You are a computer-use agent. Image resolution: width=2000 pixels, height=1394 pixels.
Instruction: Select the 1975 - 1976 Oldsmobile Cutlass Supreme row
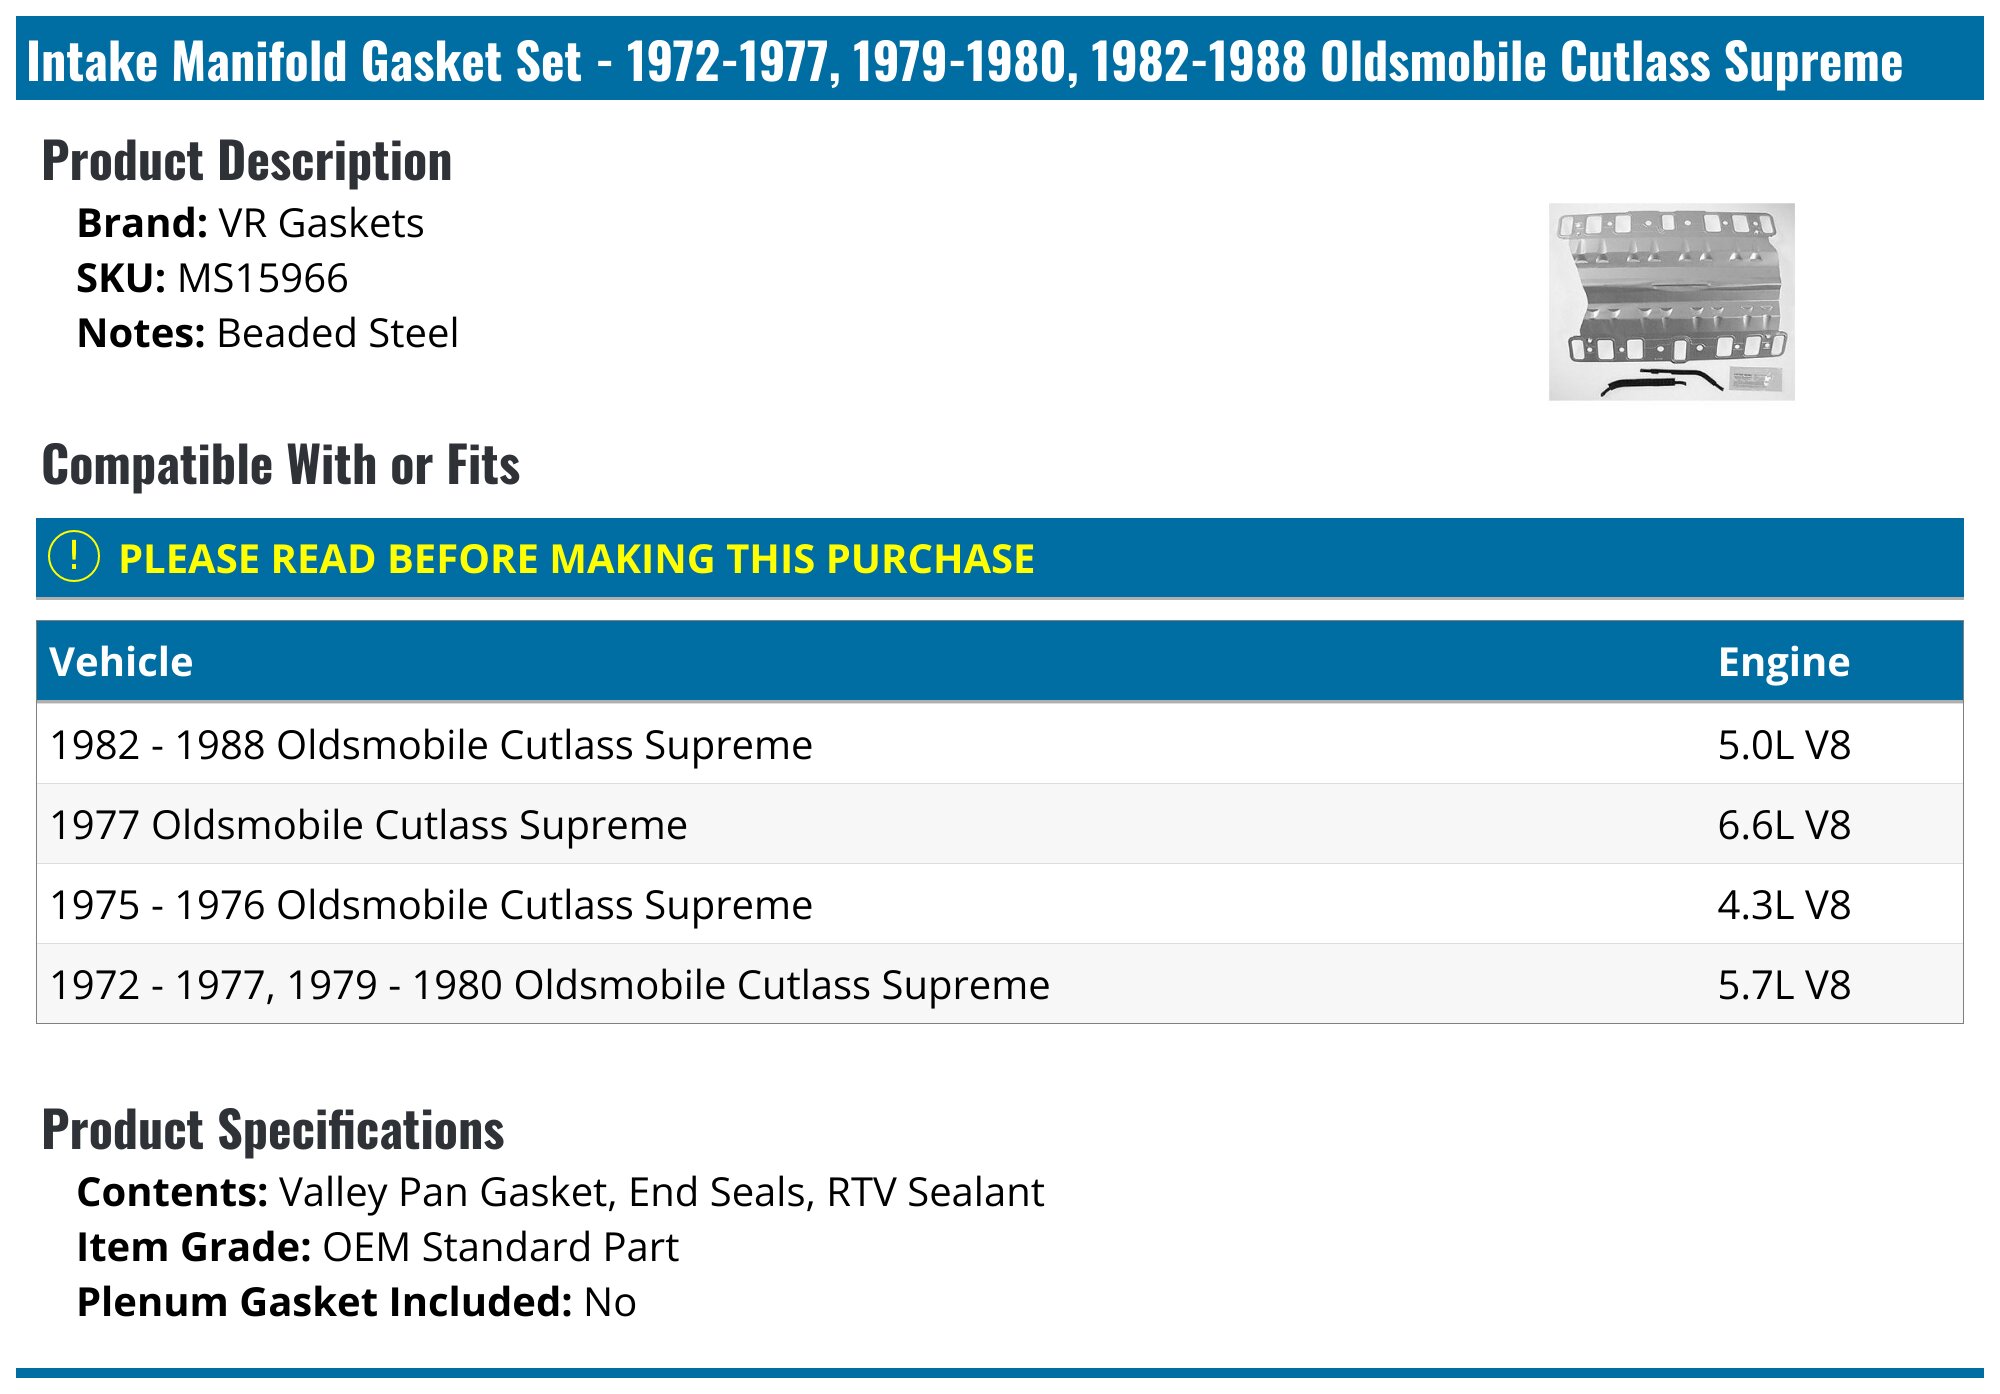[431, 905]
